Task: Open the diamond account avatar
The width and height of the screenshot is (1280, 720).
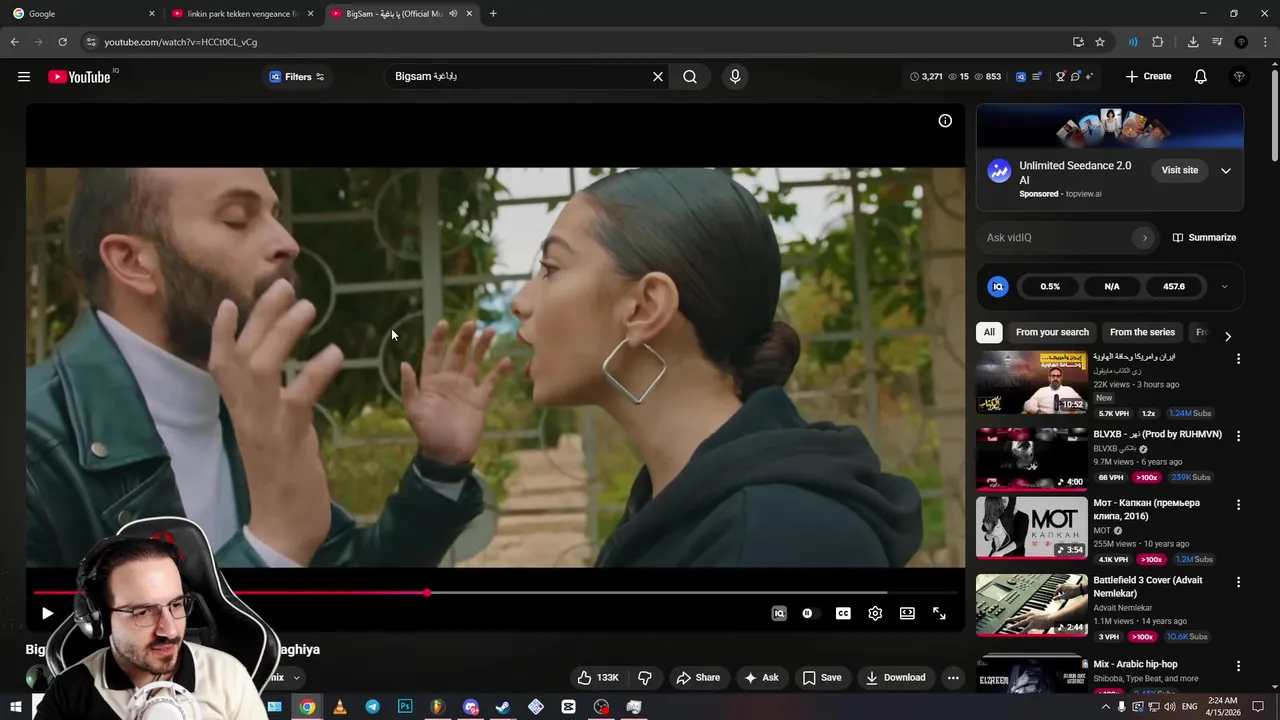Action: pyautogui.click(x=1240, y=77)
